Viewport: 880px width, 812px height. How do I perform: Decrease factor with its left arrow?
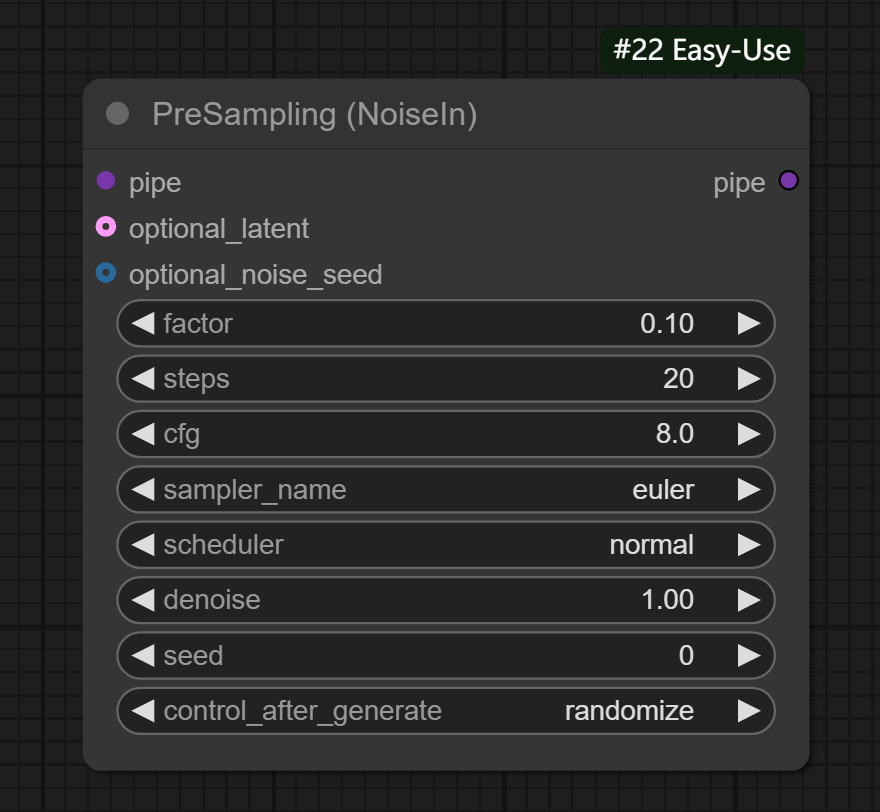click(143, 324)
